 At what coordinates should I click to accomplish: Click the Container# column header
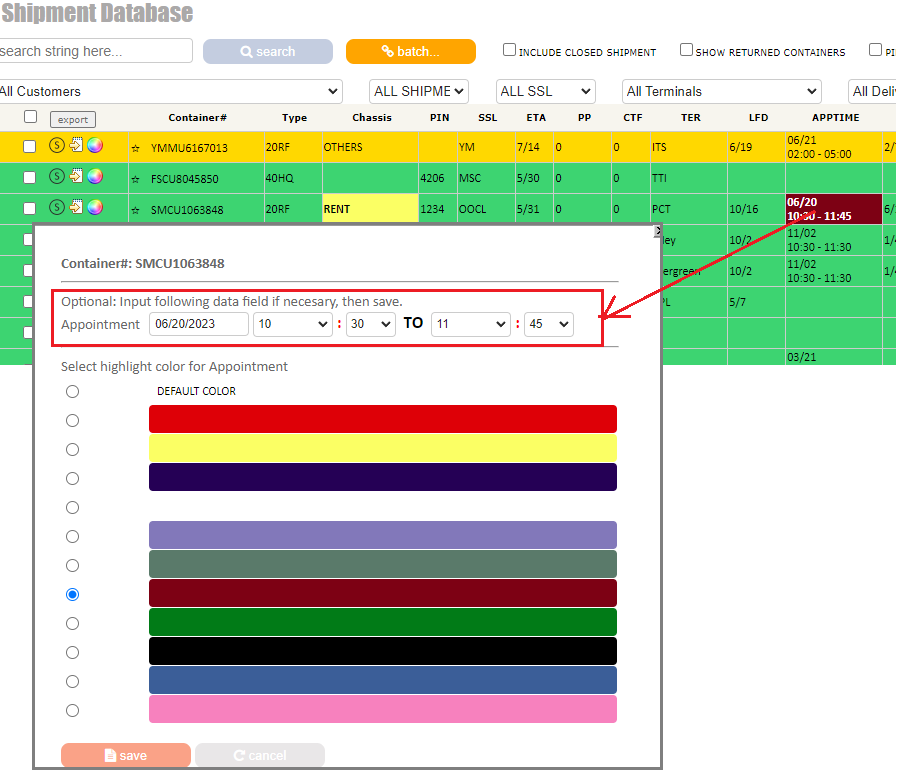(197, 117)
